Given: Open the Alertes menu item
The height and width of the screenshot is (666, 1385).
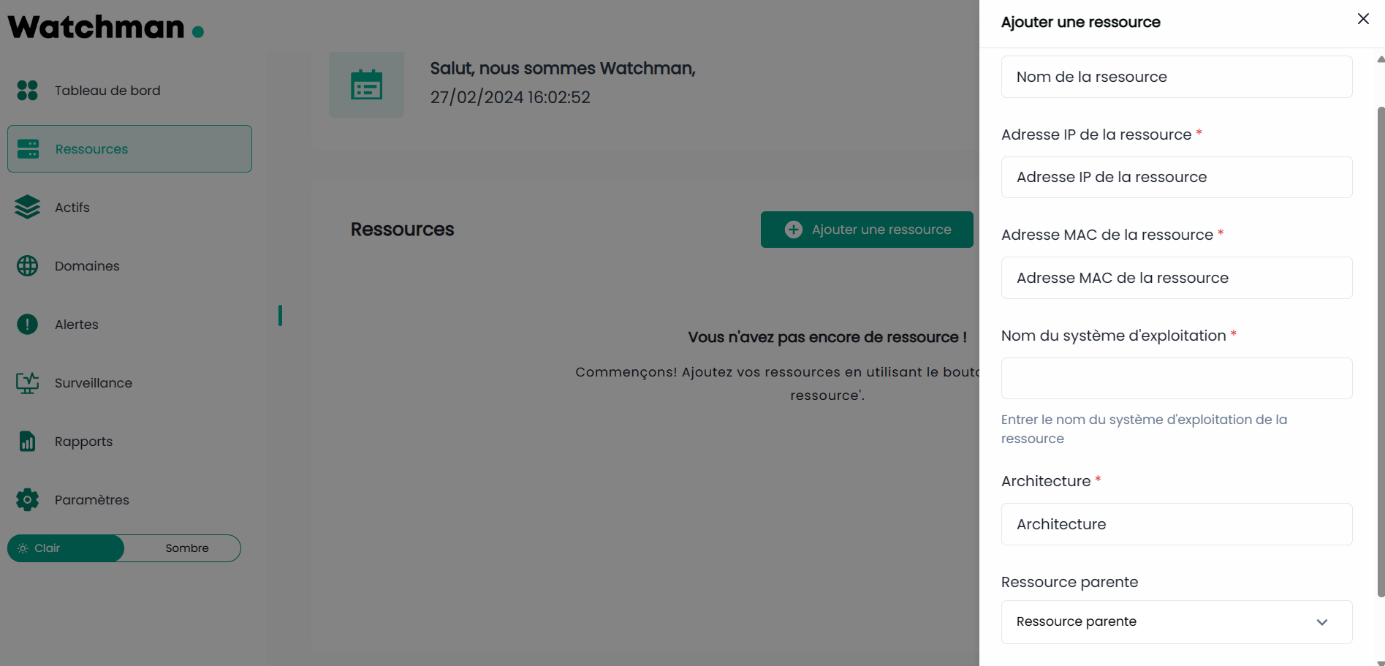Looking at the screenshot, I should pos(129,324).
